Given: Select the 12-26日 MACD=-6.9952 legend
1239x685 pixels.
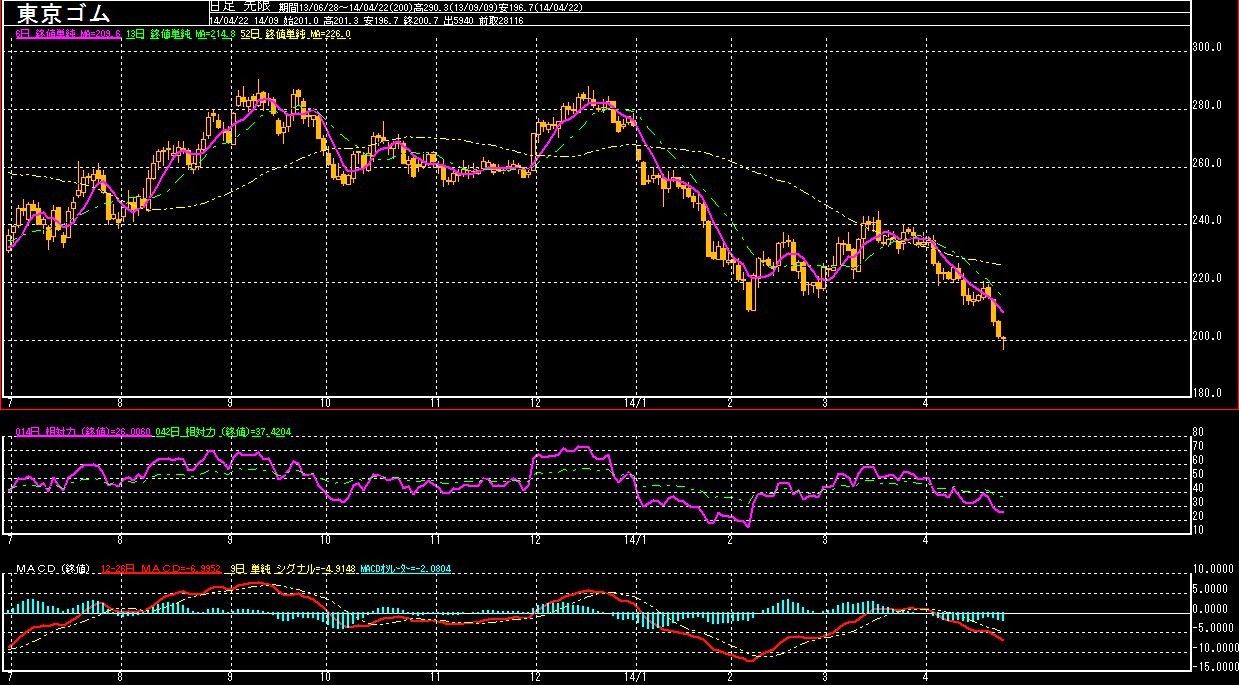Looking at the screenshot, I should pos(160,568).
